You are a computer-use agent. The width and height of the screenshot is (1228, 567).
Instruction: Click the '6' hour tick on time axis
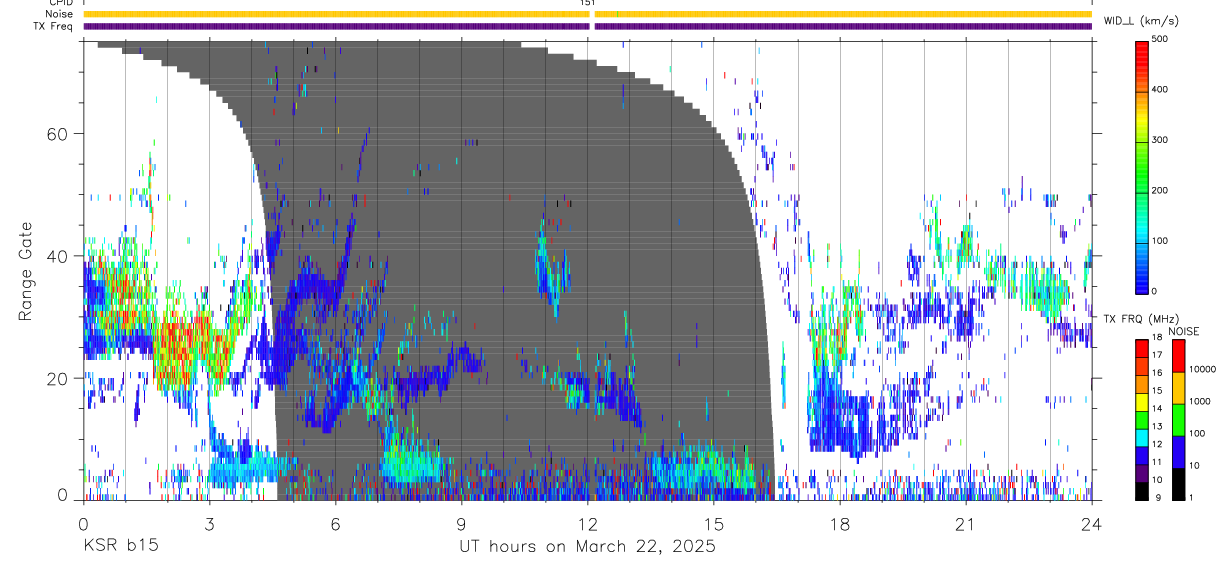[x=335, y=523]
